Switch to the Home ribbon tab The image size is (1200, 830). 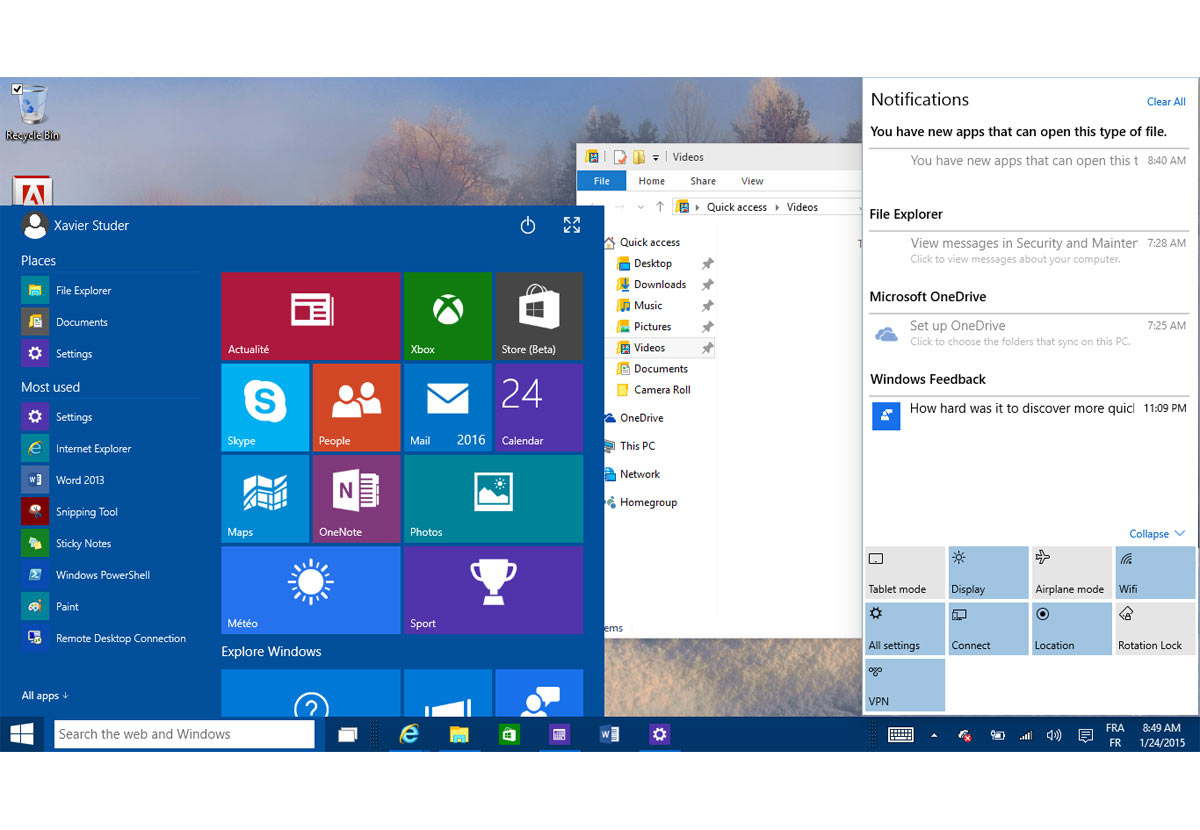(652, 181)
